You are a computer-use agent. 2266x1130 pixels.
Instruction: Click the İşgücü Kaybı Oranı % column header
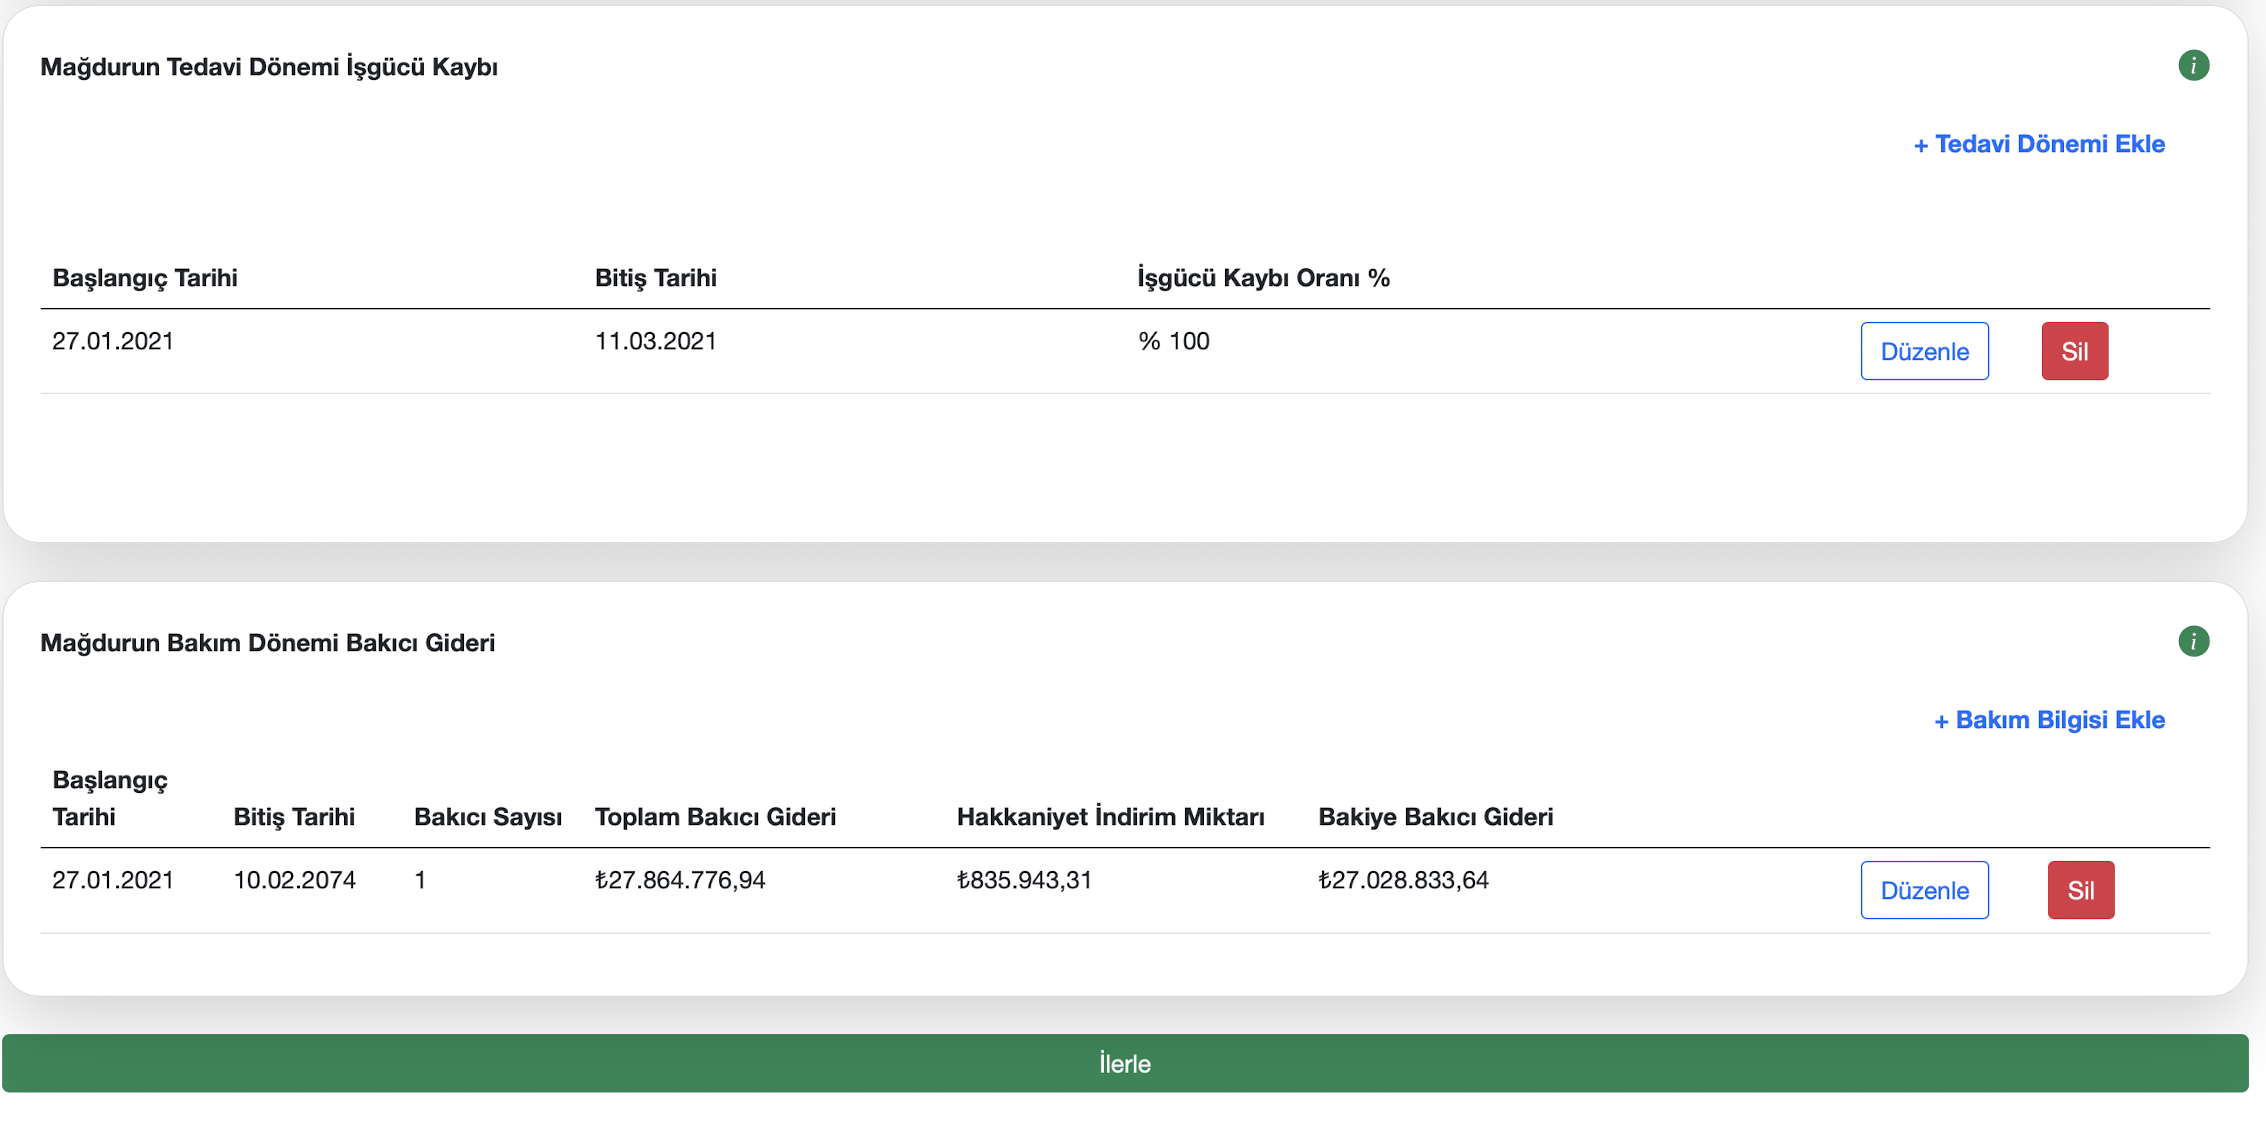click(1263, 278)
